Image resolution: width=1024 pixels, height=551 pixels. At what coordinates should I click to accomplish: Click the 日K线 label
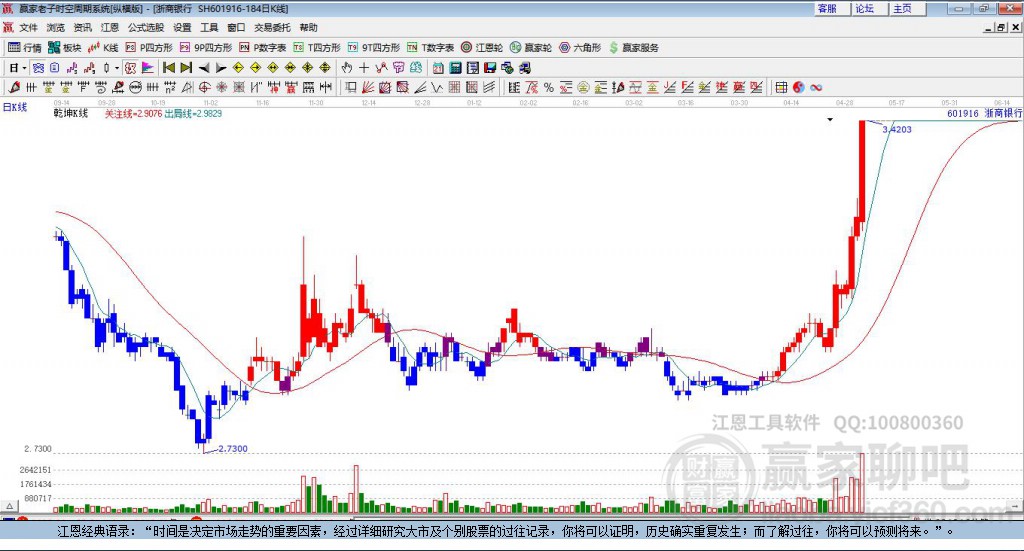(15, 107)
